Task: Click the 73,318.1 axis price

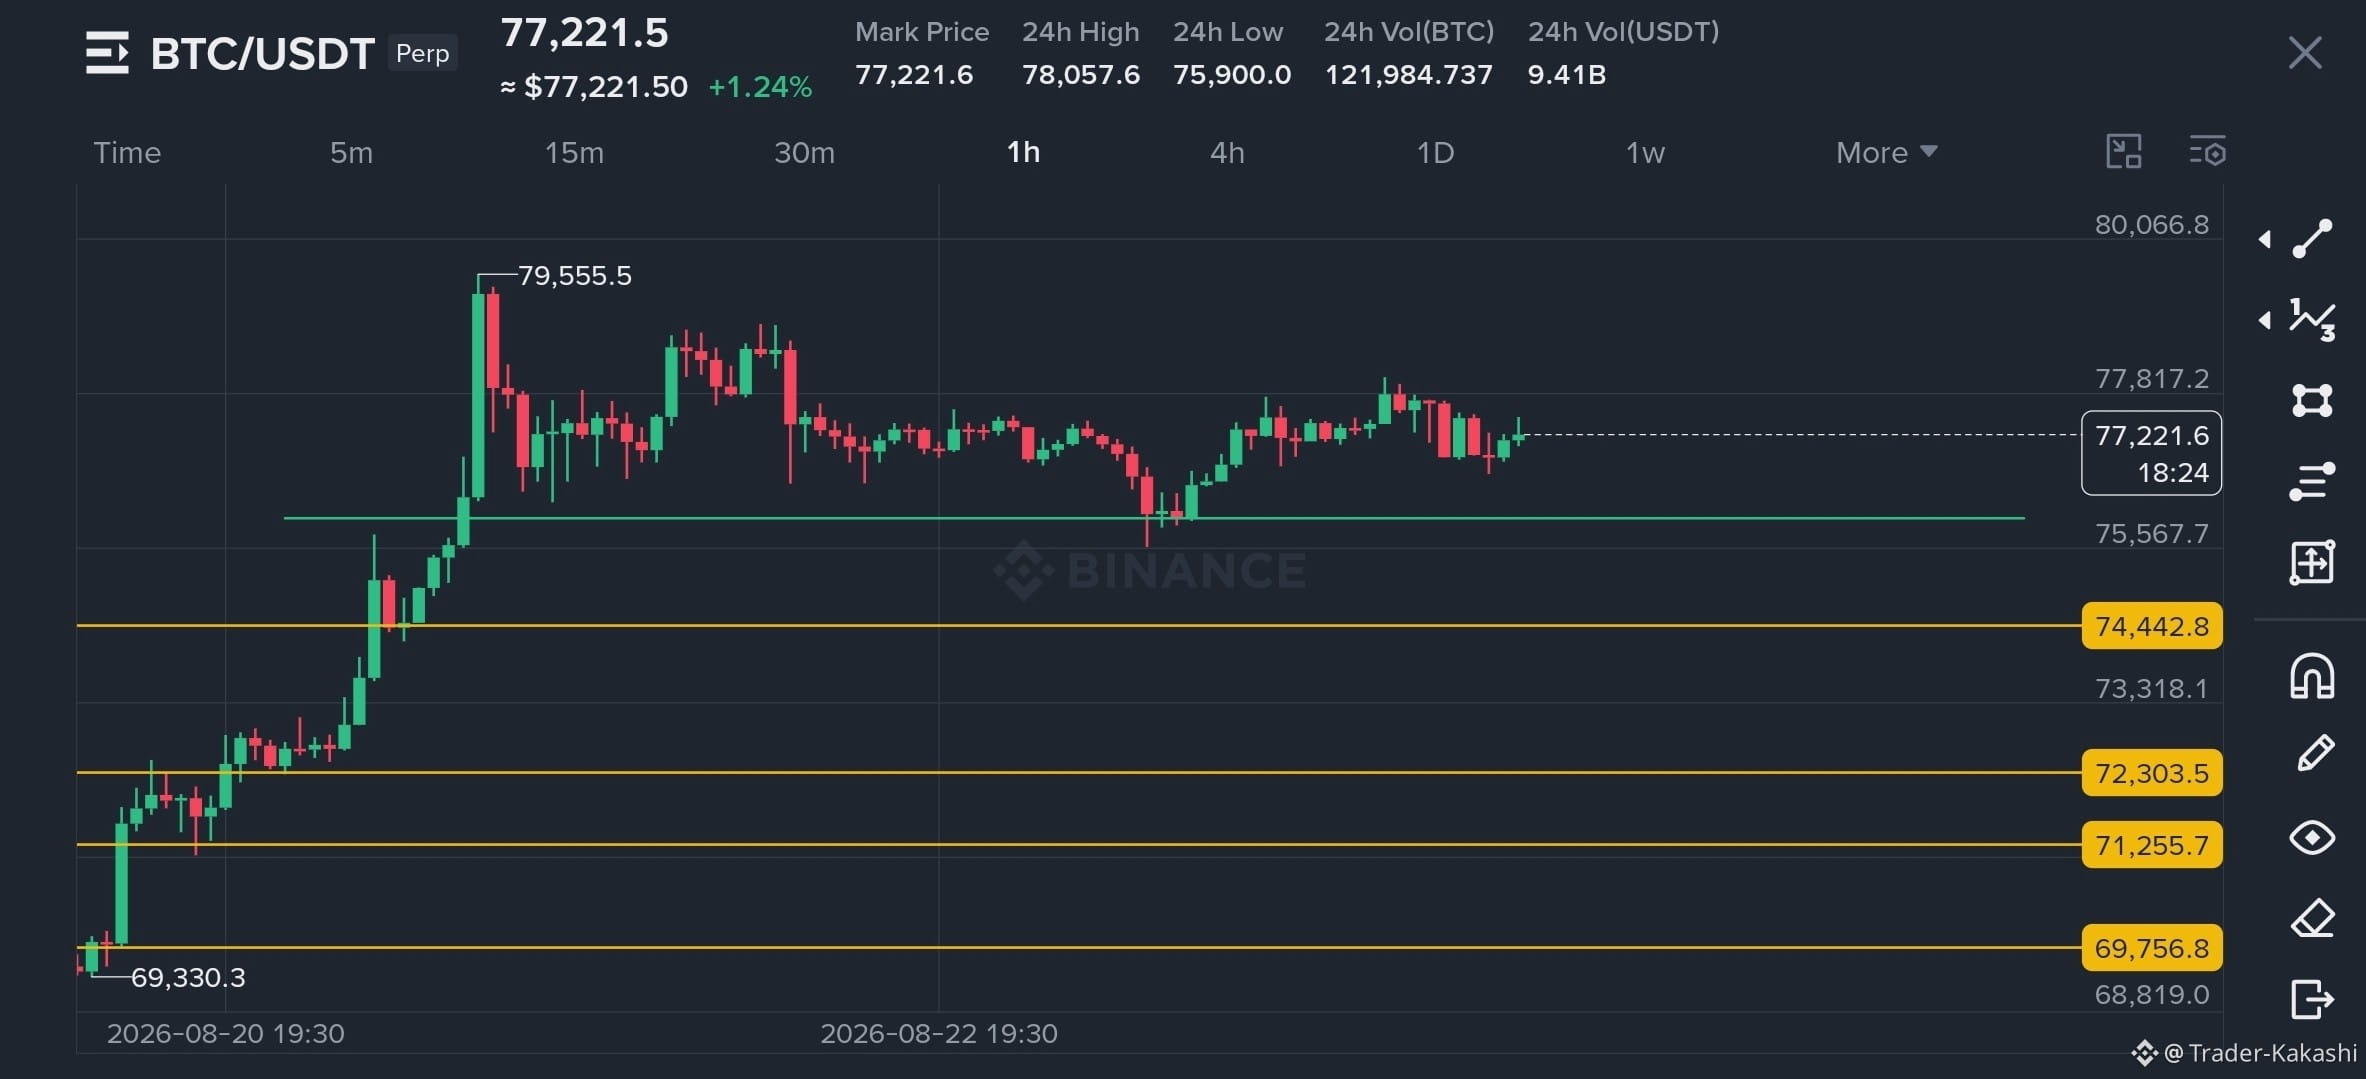Action: [x=2152, y=689]
